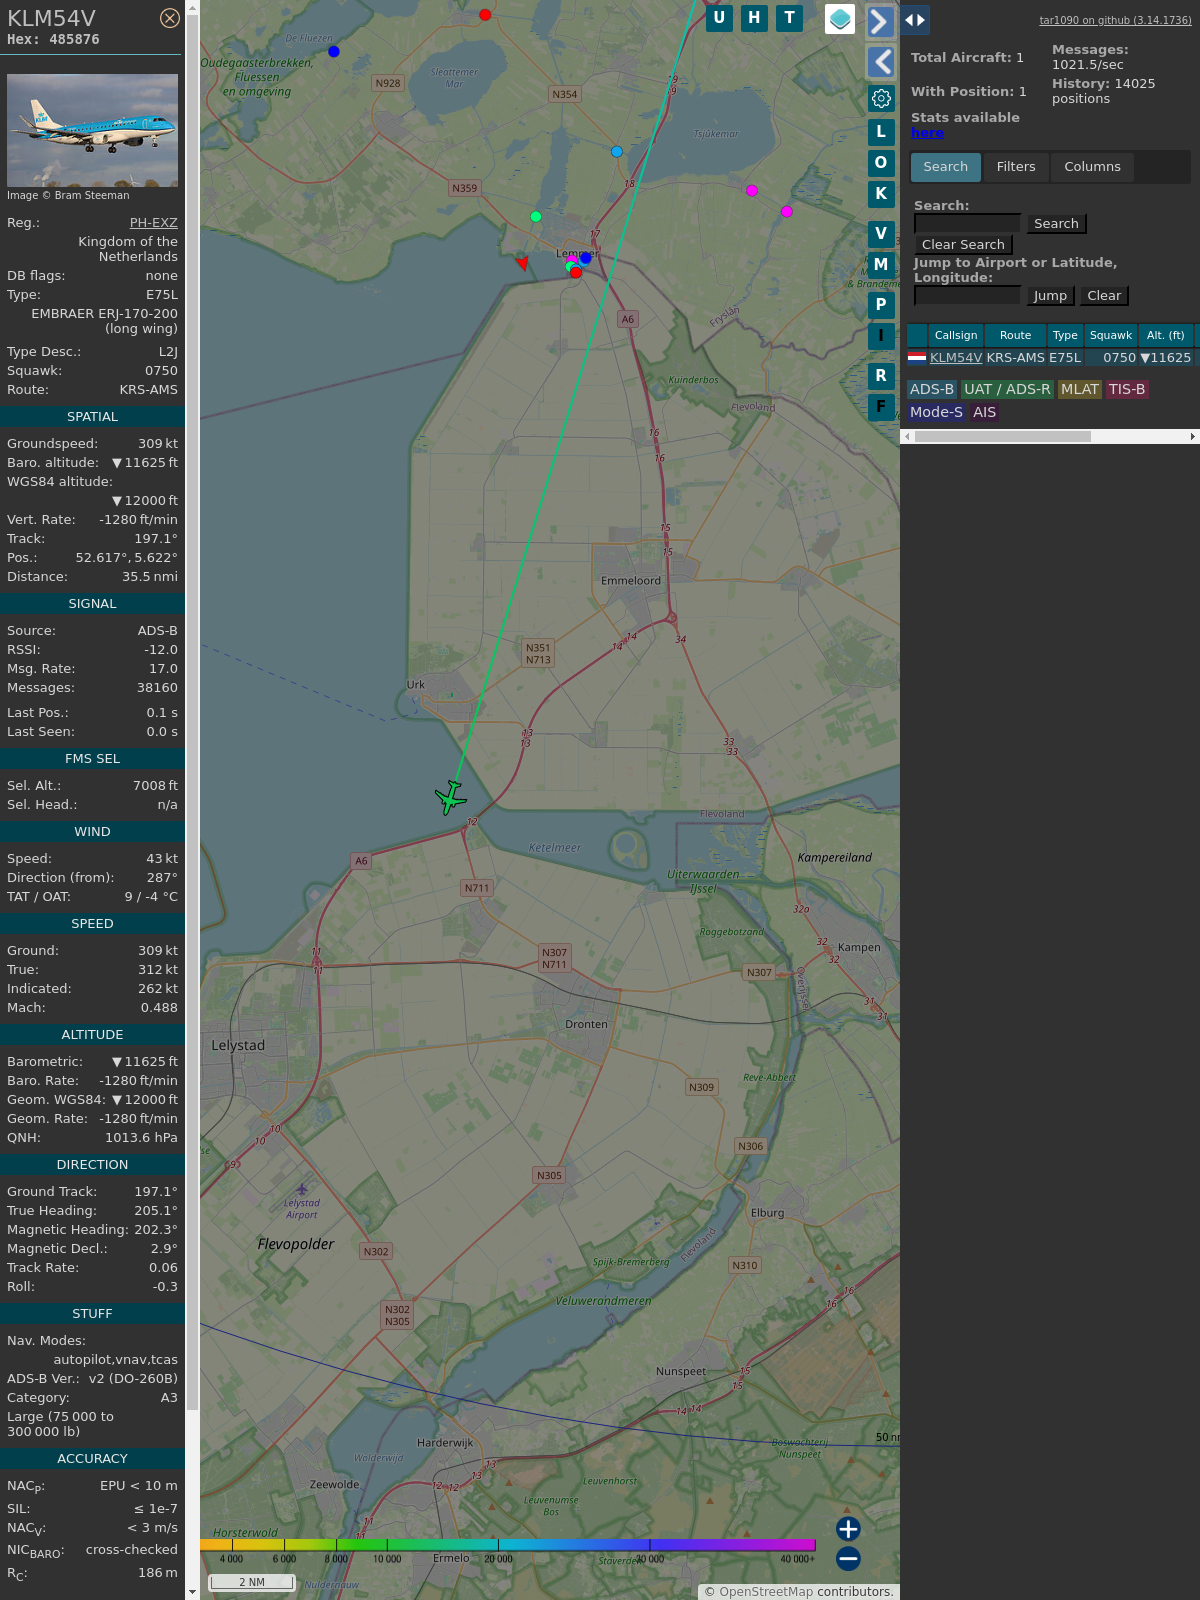The width and height of the screenshot is (1200, 1600).
Task: Open the stats available 'here' link
Action: [x=927, y=133]
